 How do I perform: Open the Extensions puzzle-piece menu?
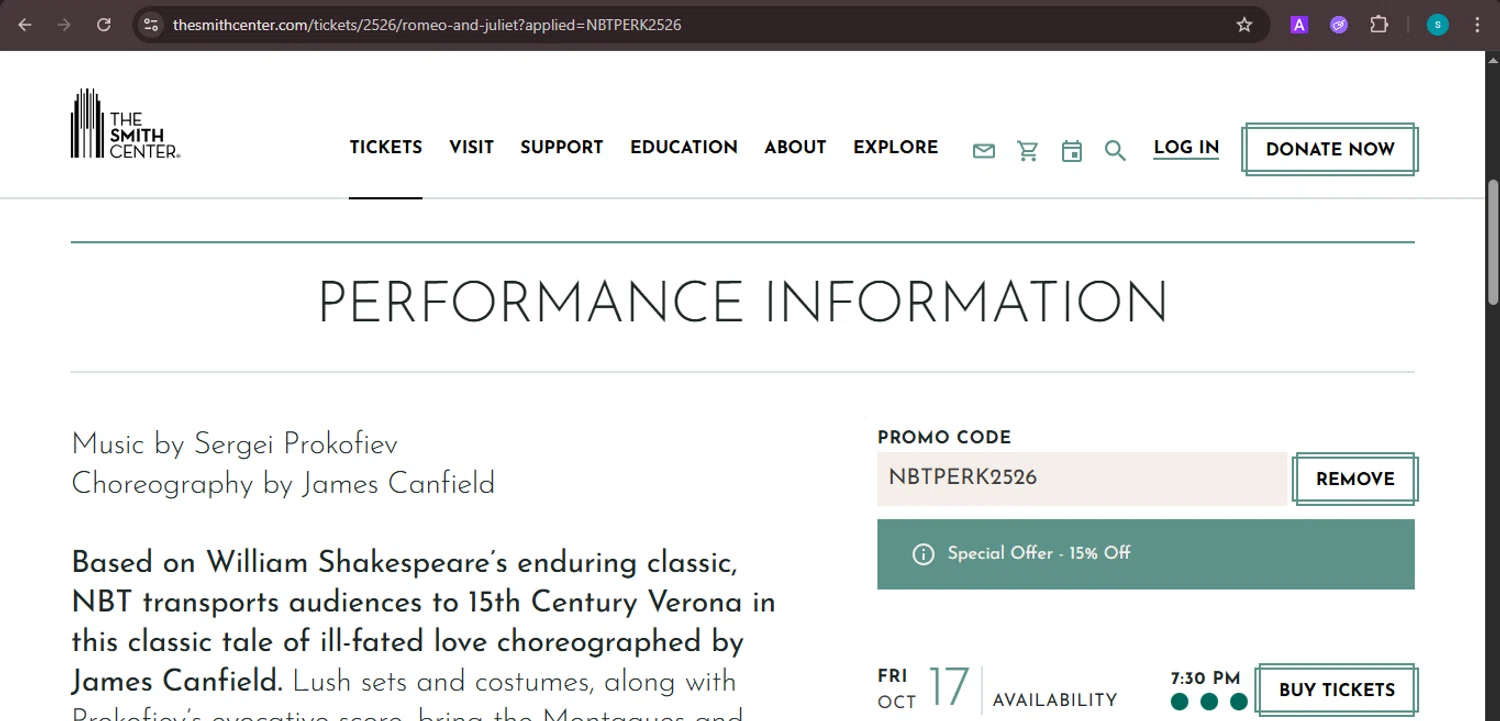tap(1379, 25)
